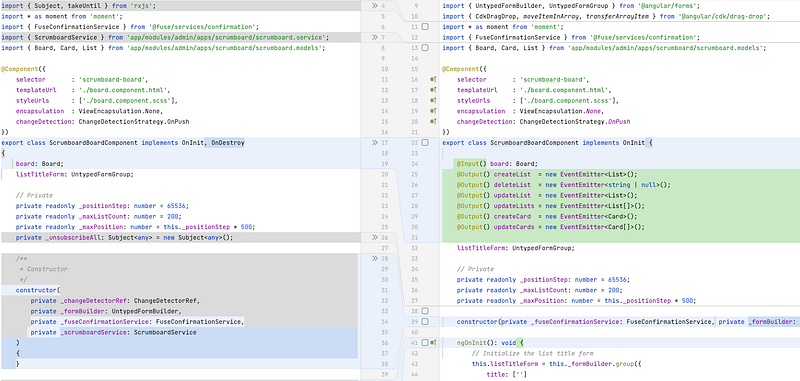Apply change arrow beside left line 26
Viewport: 800px width, 381px height.
(x=375, y=238)
